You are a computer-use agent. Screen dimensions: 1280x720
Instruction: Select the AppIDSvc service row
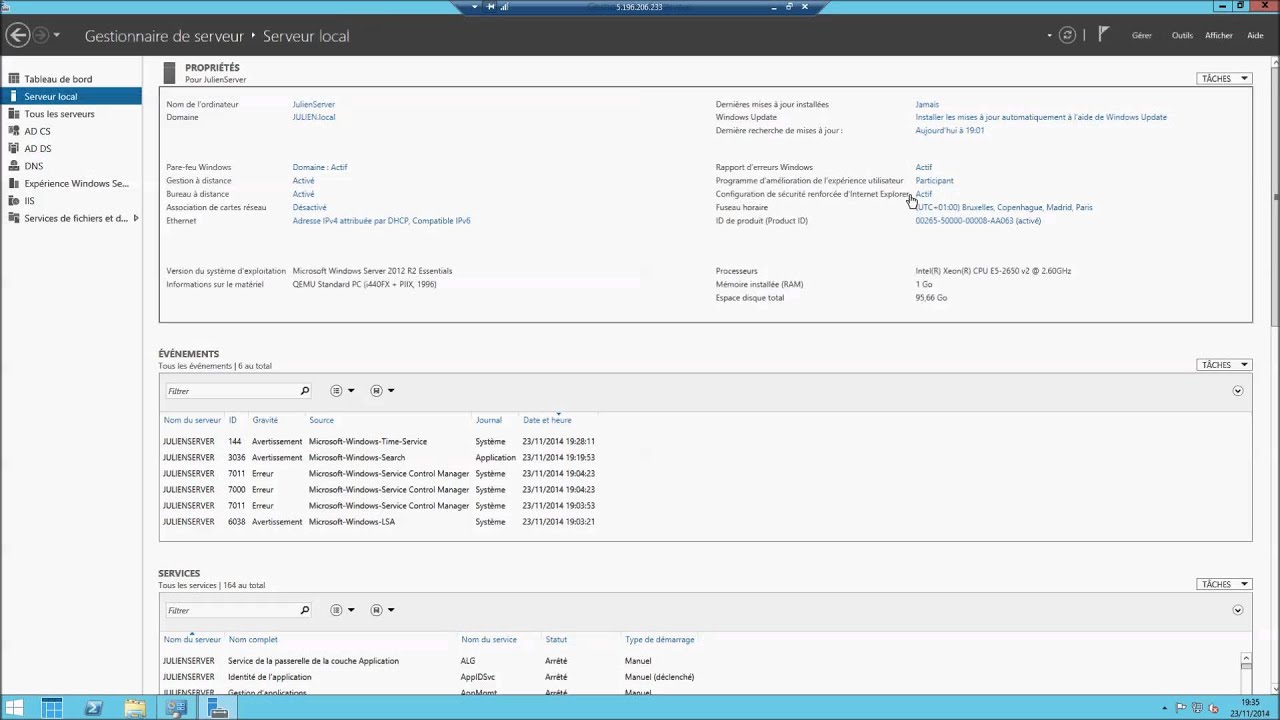700,677
